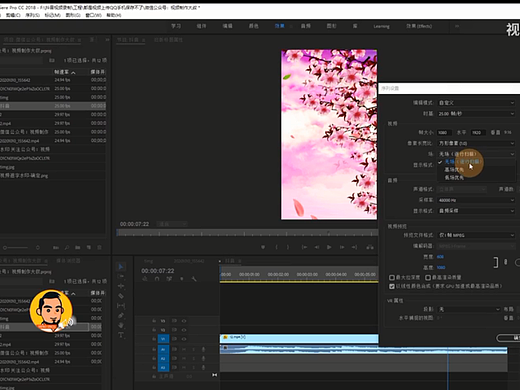Toggle insert sequences as nests icon
Image resolution: width=520 pixels, height=390 pixels.
[145, 279]
